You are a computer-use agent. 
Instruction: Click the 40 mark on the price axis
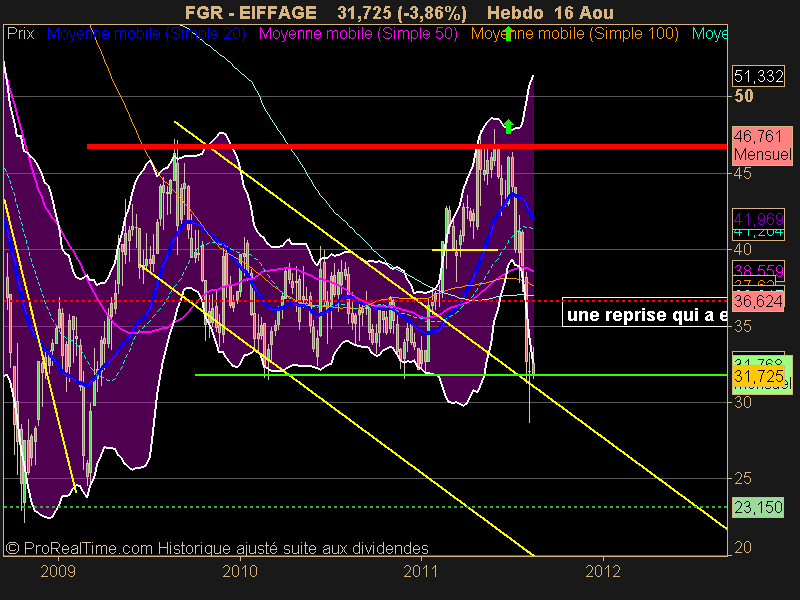coord(743,249)
